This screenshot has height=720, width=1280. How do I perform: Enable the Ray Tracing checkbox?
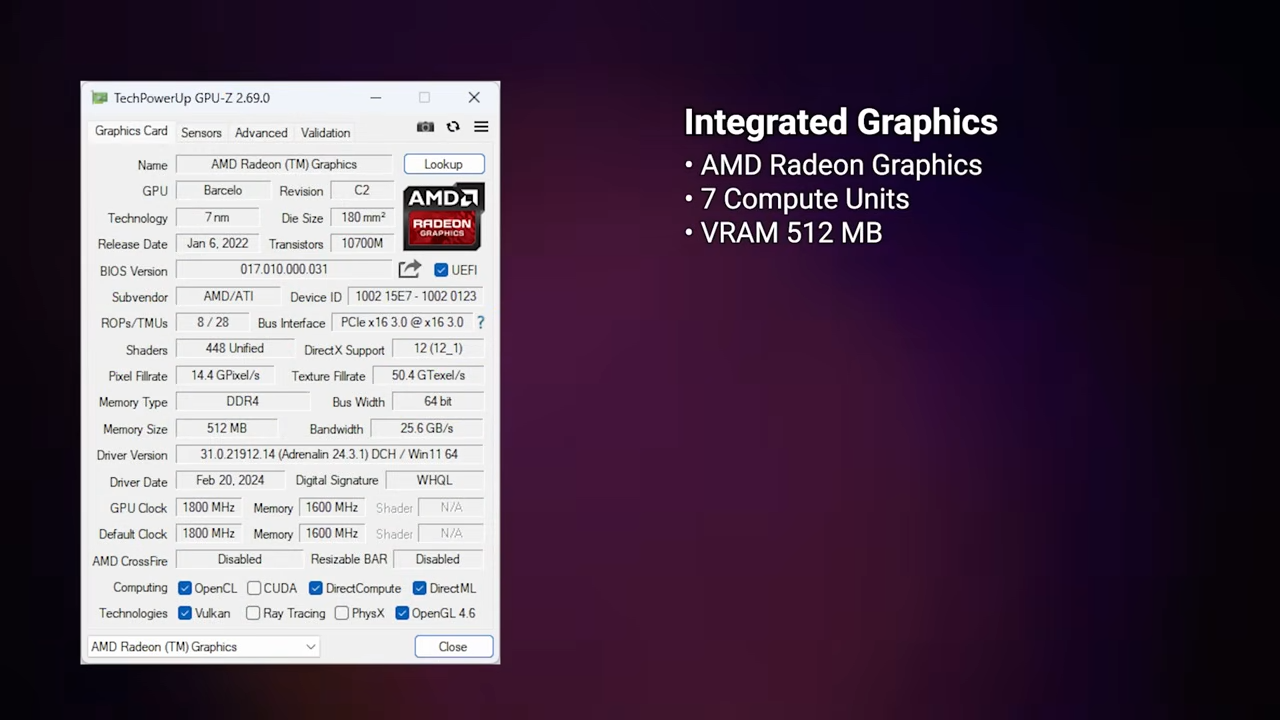pos(253,613)
